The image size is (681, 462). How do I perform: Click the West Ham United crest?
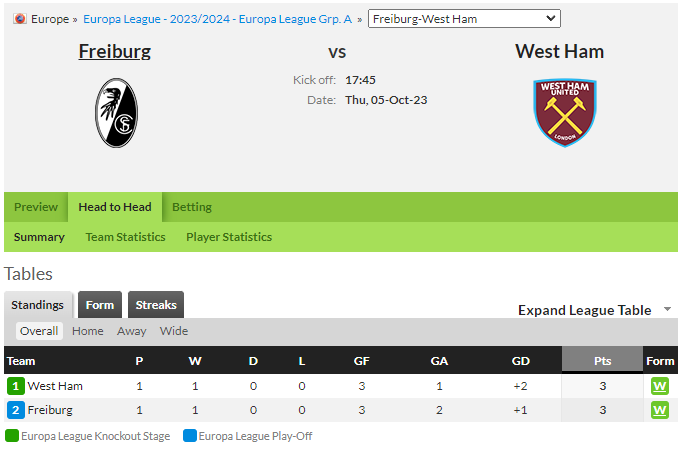(x=565, y=113)
